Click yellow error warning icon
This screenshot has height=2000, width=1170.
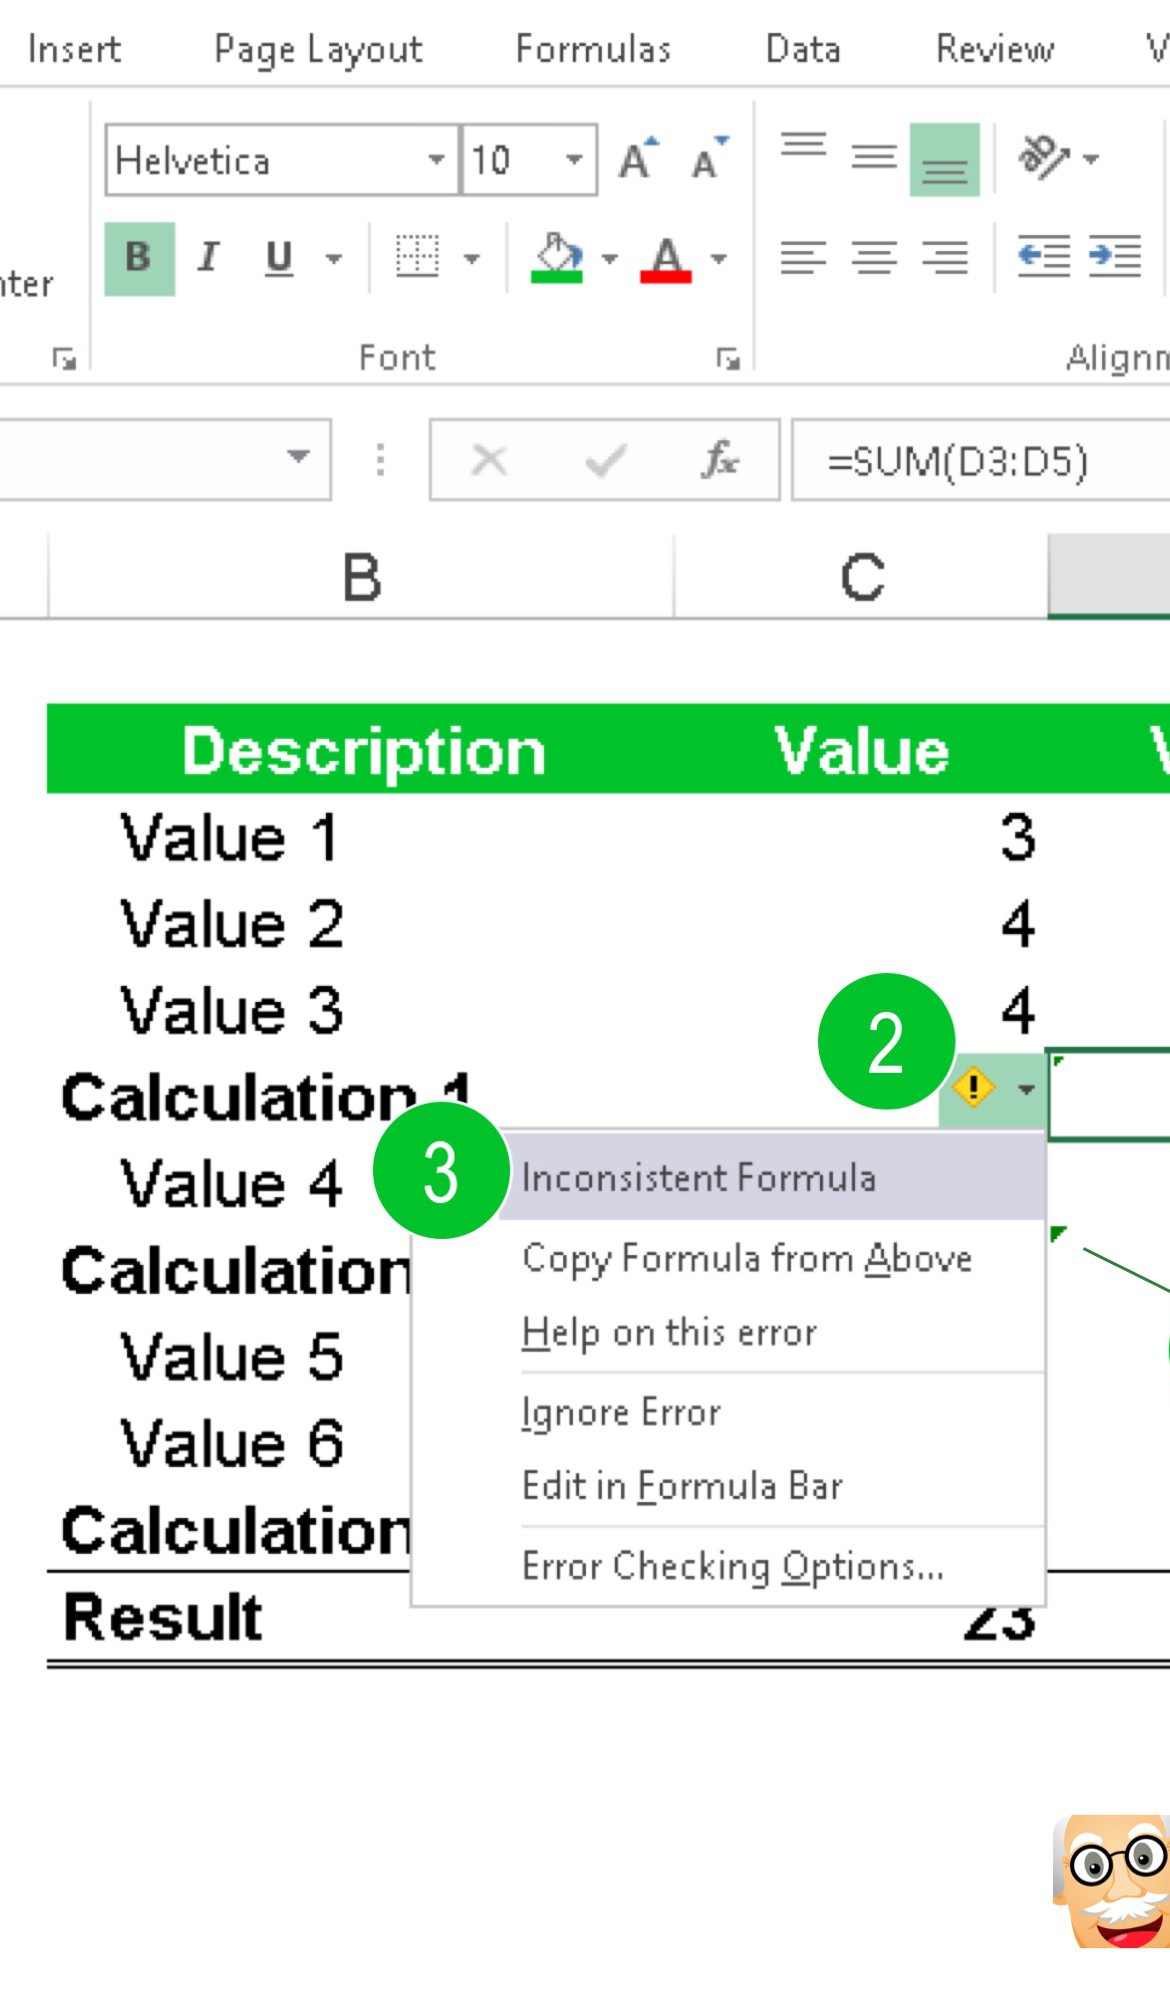973,1087
